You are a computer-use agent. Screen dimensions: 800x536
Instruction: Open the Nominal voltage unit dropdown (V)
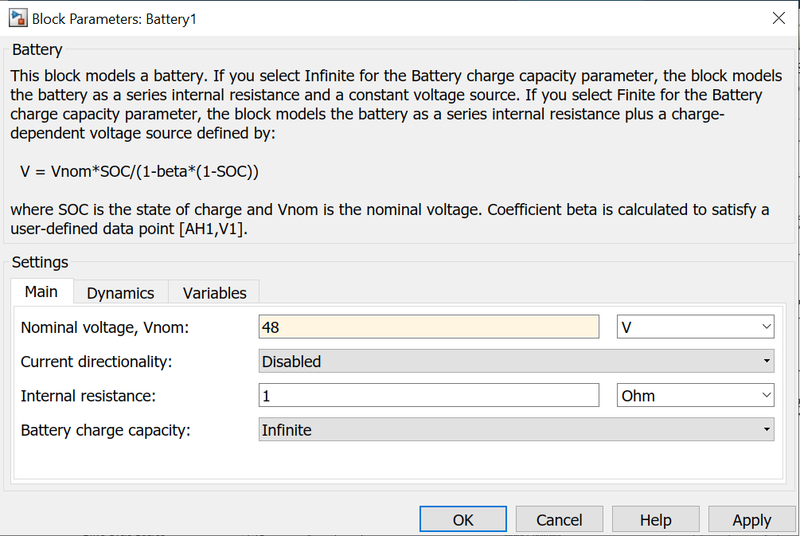[x=695, y=327]
